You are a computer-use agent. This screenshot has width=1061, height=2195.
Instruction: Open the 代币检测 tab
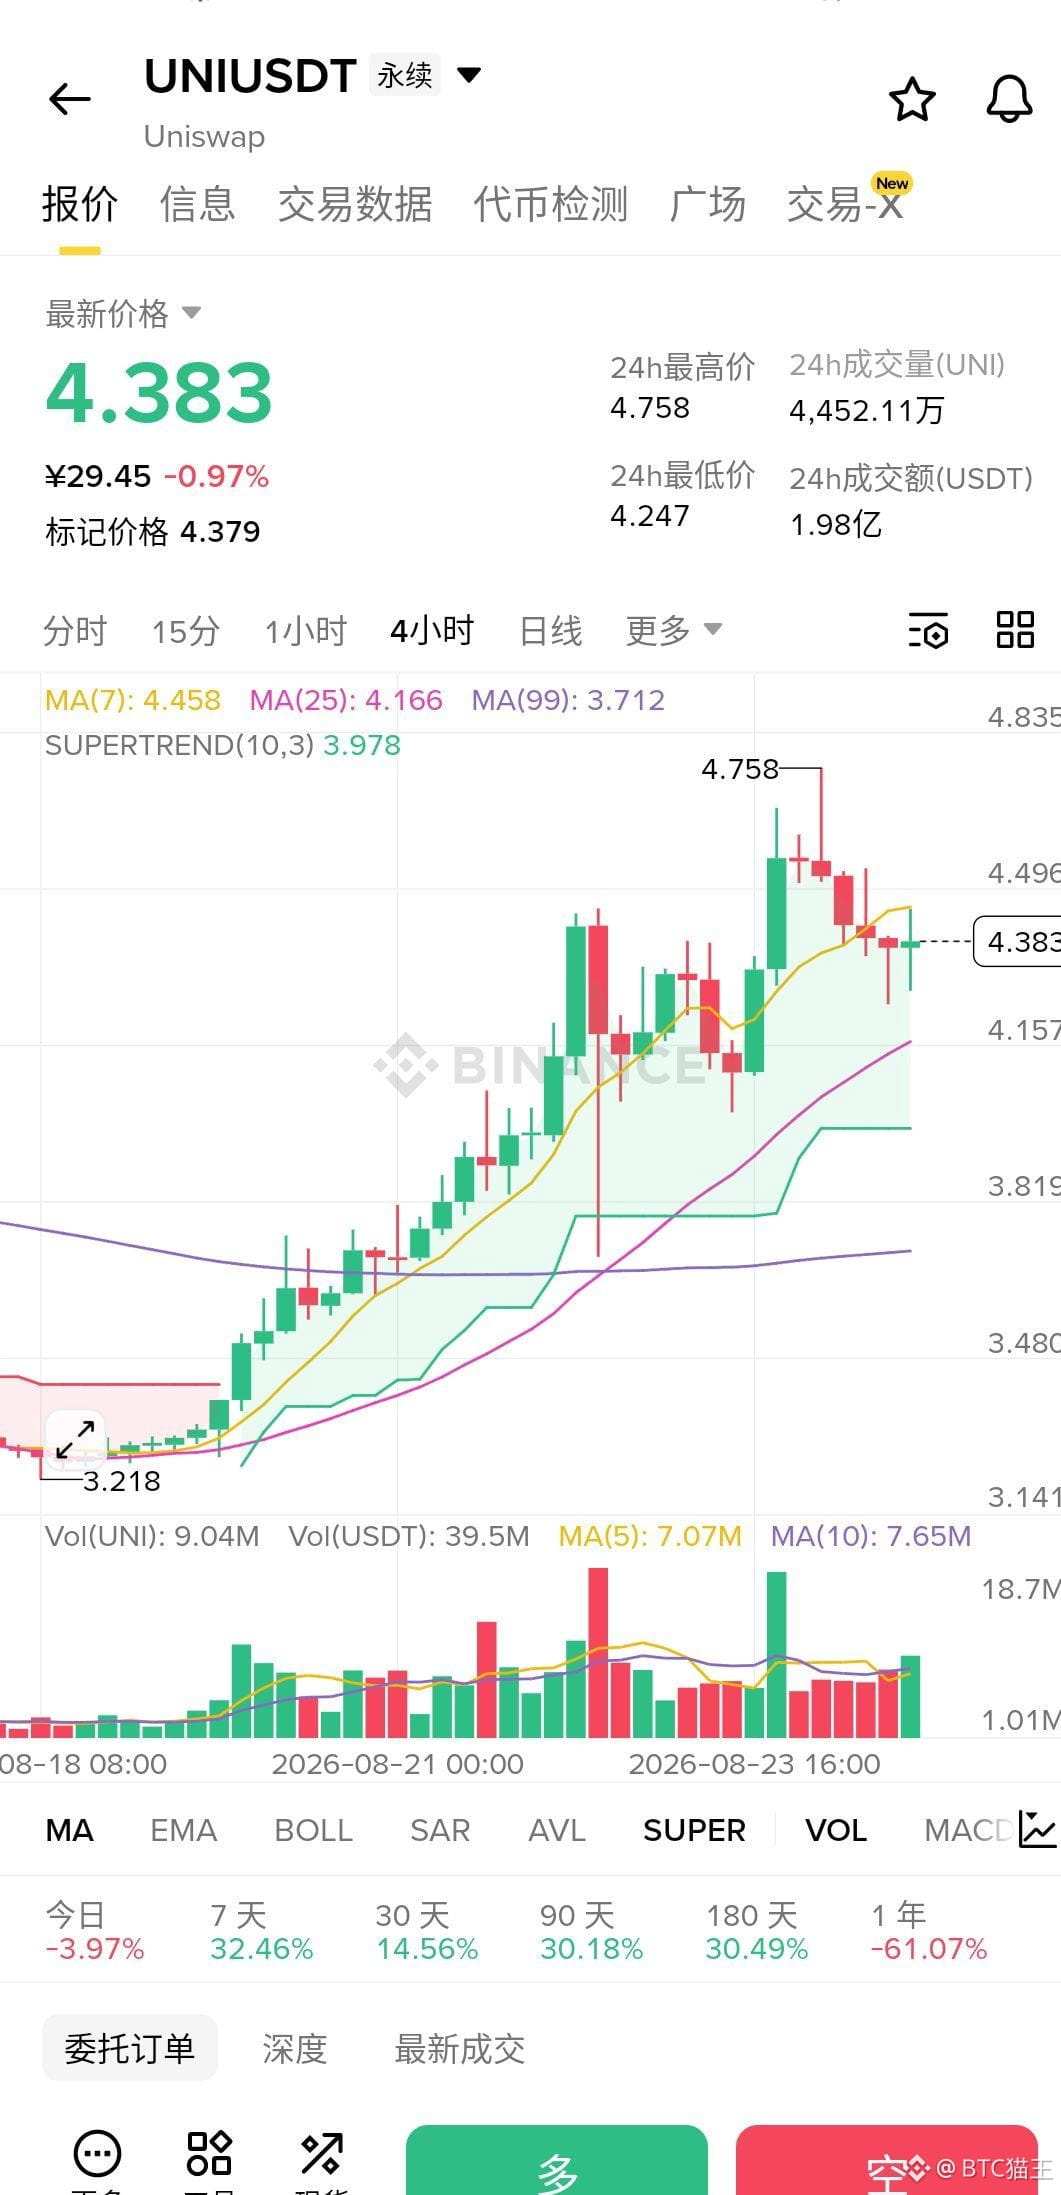pyautogui.click(x=550, y=204)
